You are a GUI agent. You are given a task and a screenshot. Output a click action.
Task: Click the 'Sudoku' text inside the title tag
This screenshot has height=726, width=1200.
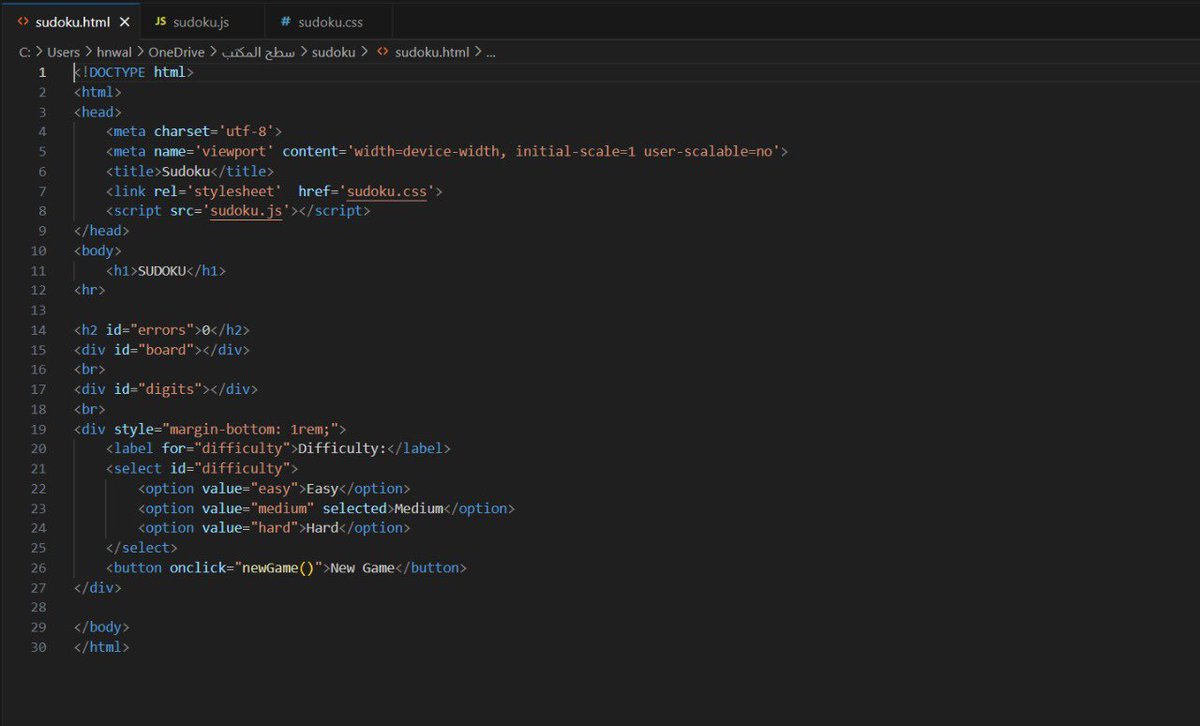186,171
